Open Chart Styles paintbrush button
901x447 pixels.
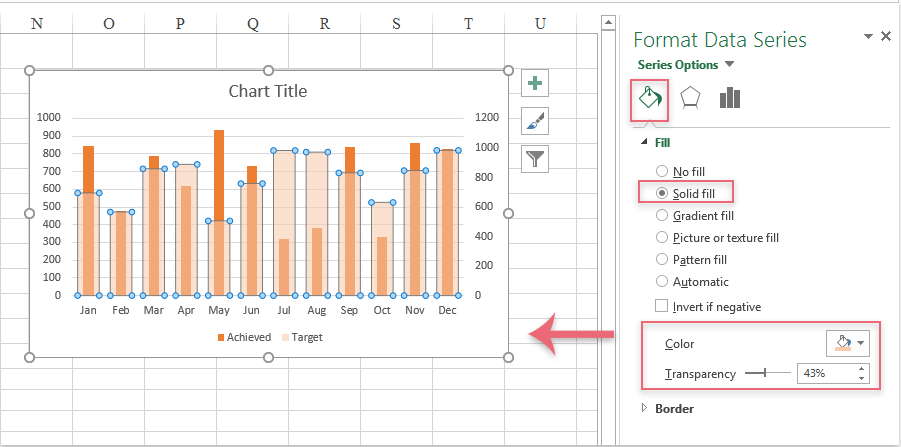[535, 121]
